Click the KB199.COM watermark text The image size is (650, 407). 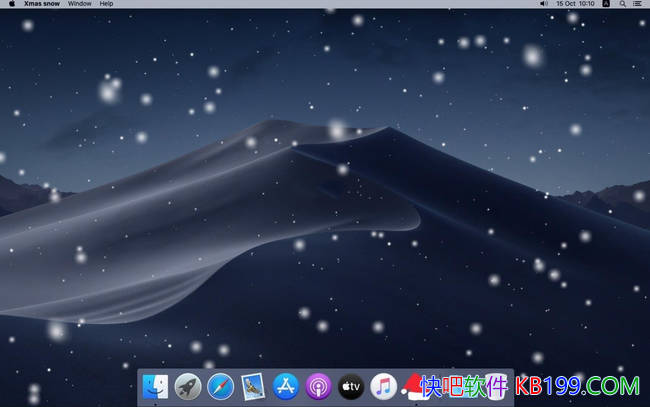(x=578, y=386)
